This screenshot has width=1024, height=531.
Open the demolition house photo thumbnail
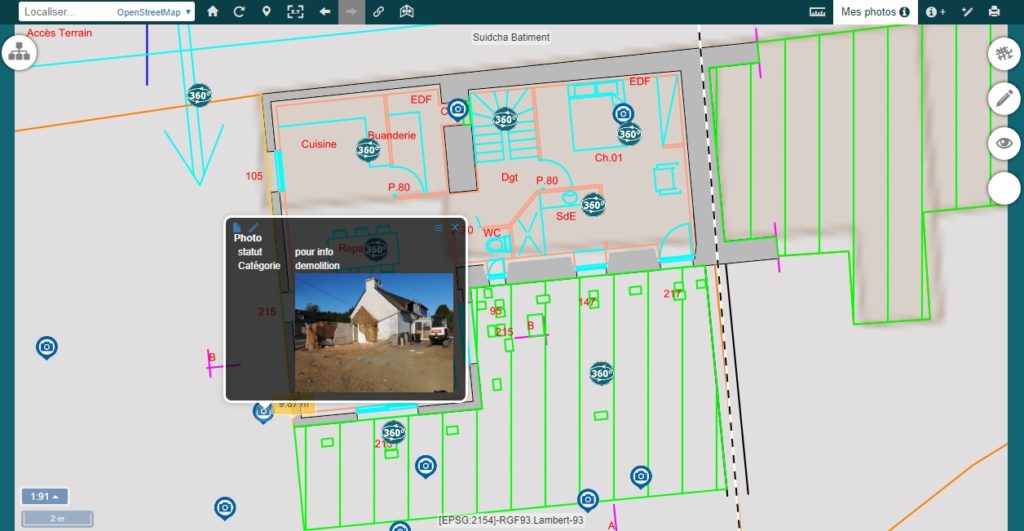click(x=374, y=332)
